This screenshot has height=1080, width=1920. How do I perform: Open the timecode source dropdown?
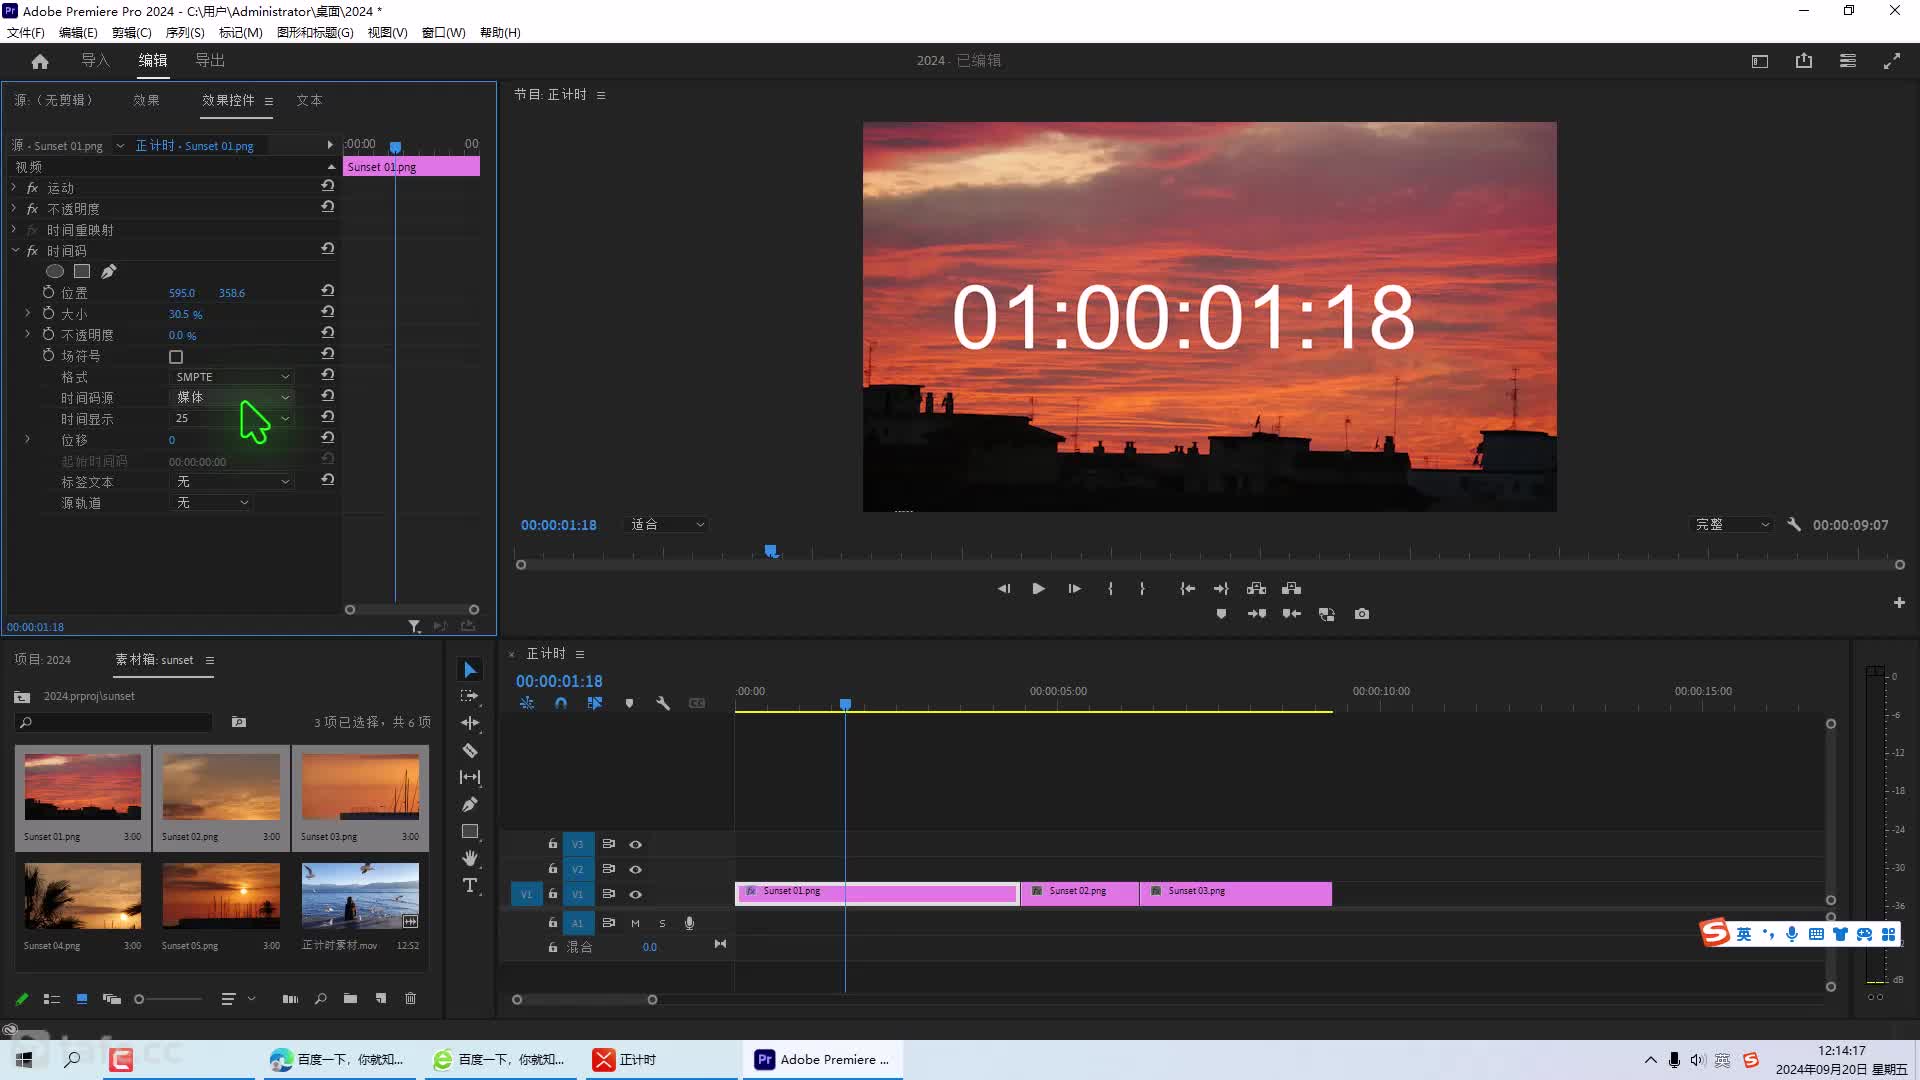click(233, 397)
